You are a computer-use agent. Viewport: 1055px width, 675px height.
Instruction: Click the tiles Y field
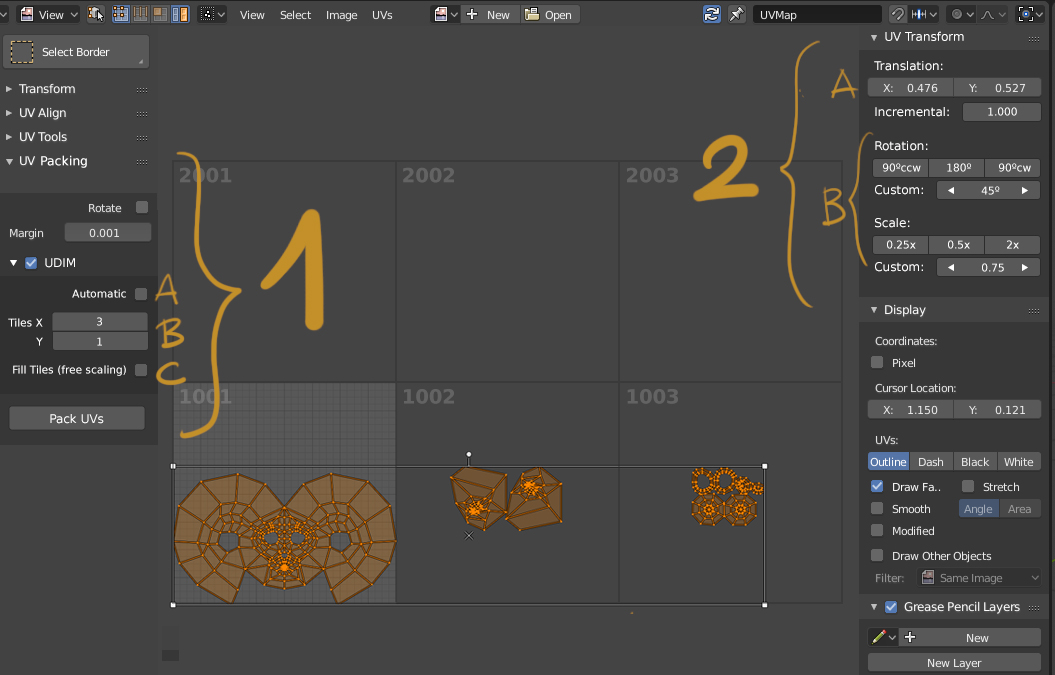click(x=100, y=342)
